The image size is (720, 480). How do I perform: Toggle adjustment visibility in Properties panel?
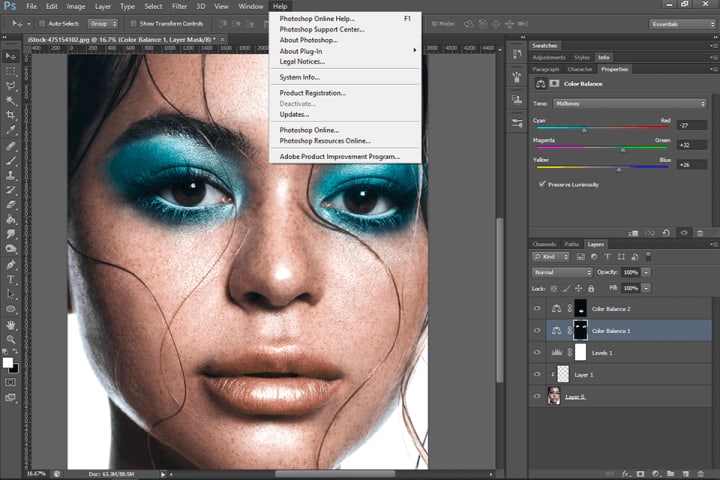(x=684, y=233)
